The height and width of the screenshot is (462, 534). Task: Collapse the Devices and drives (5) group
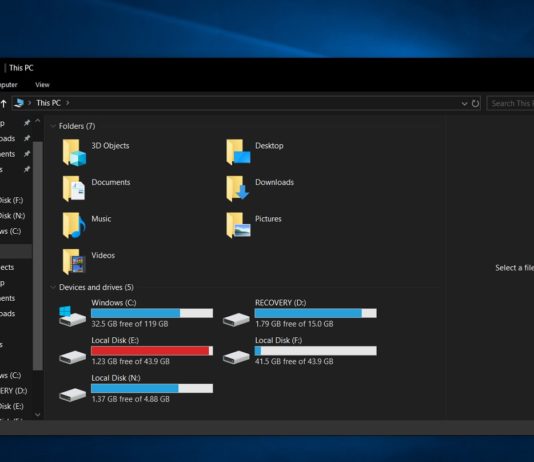coord(53,287)
